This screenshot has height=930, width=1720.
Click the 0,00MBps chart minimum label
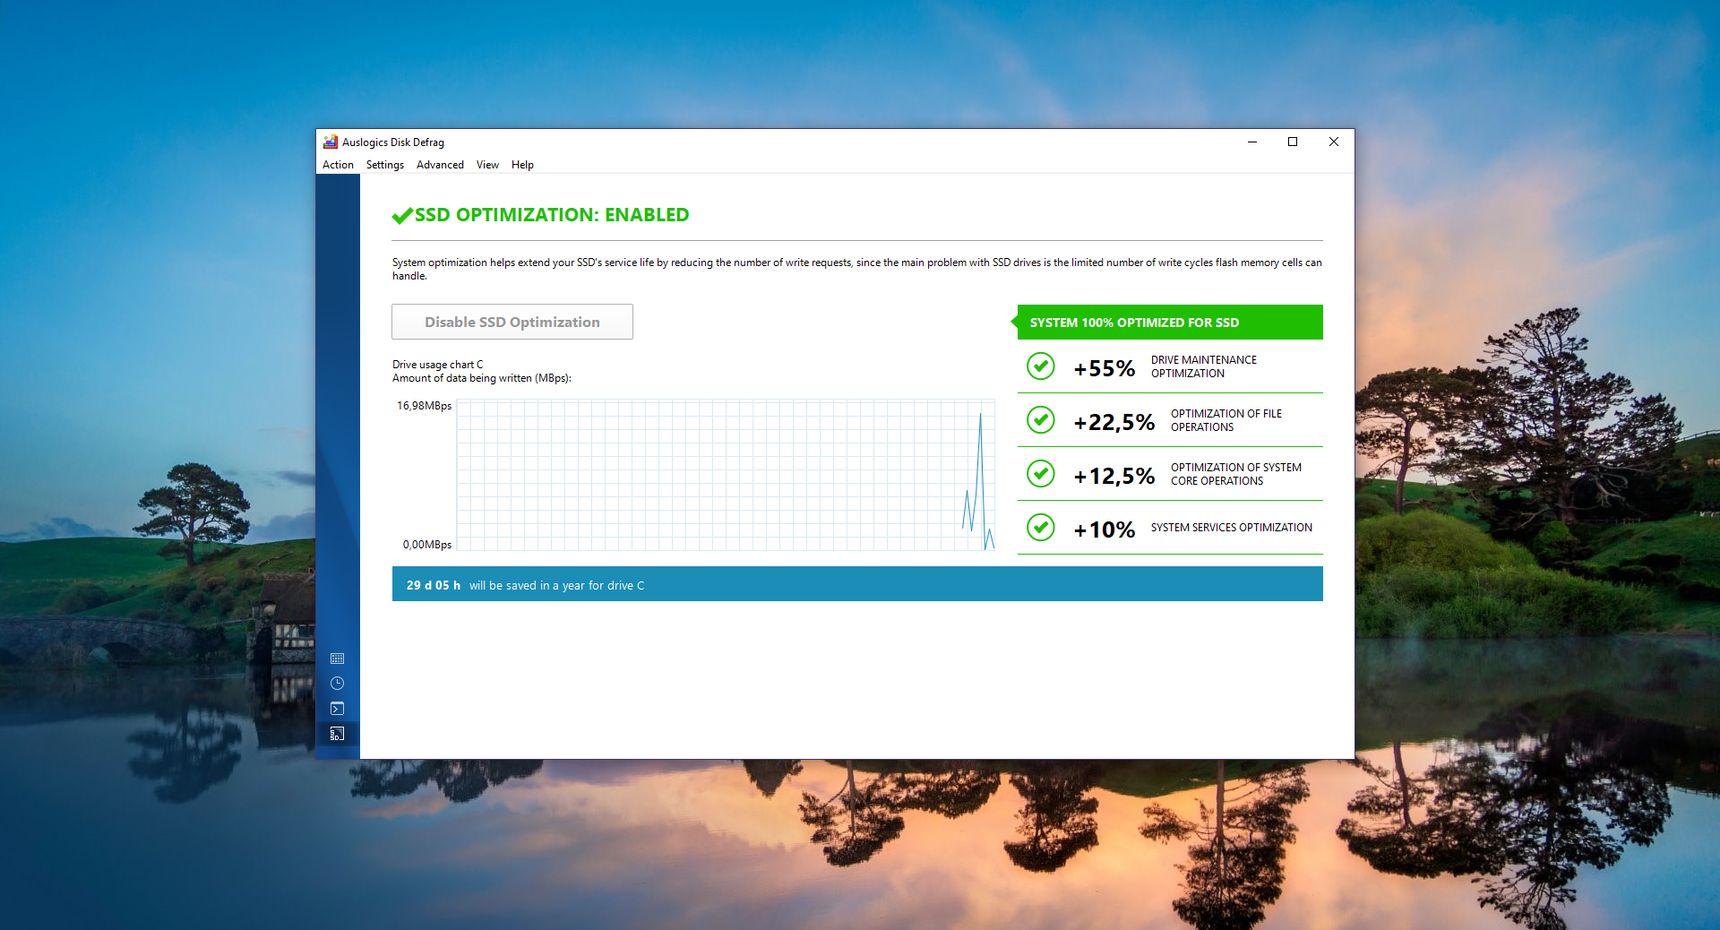pyautogui.click(x=427, y=544)
